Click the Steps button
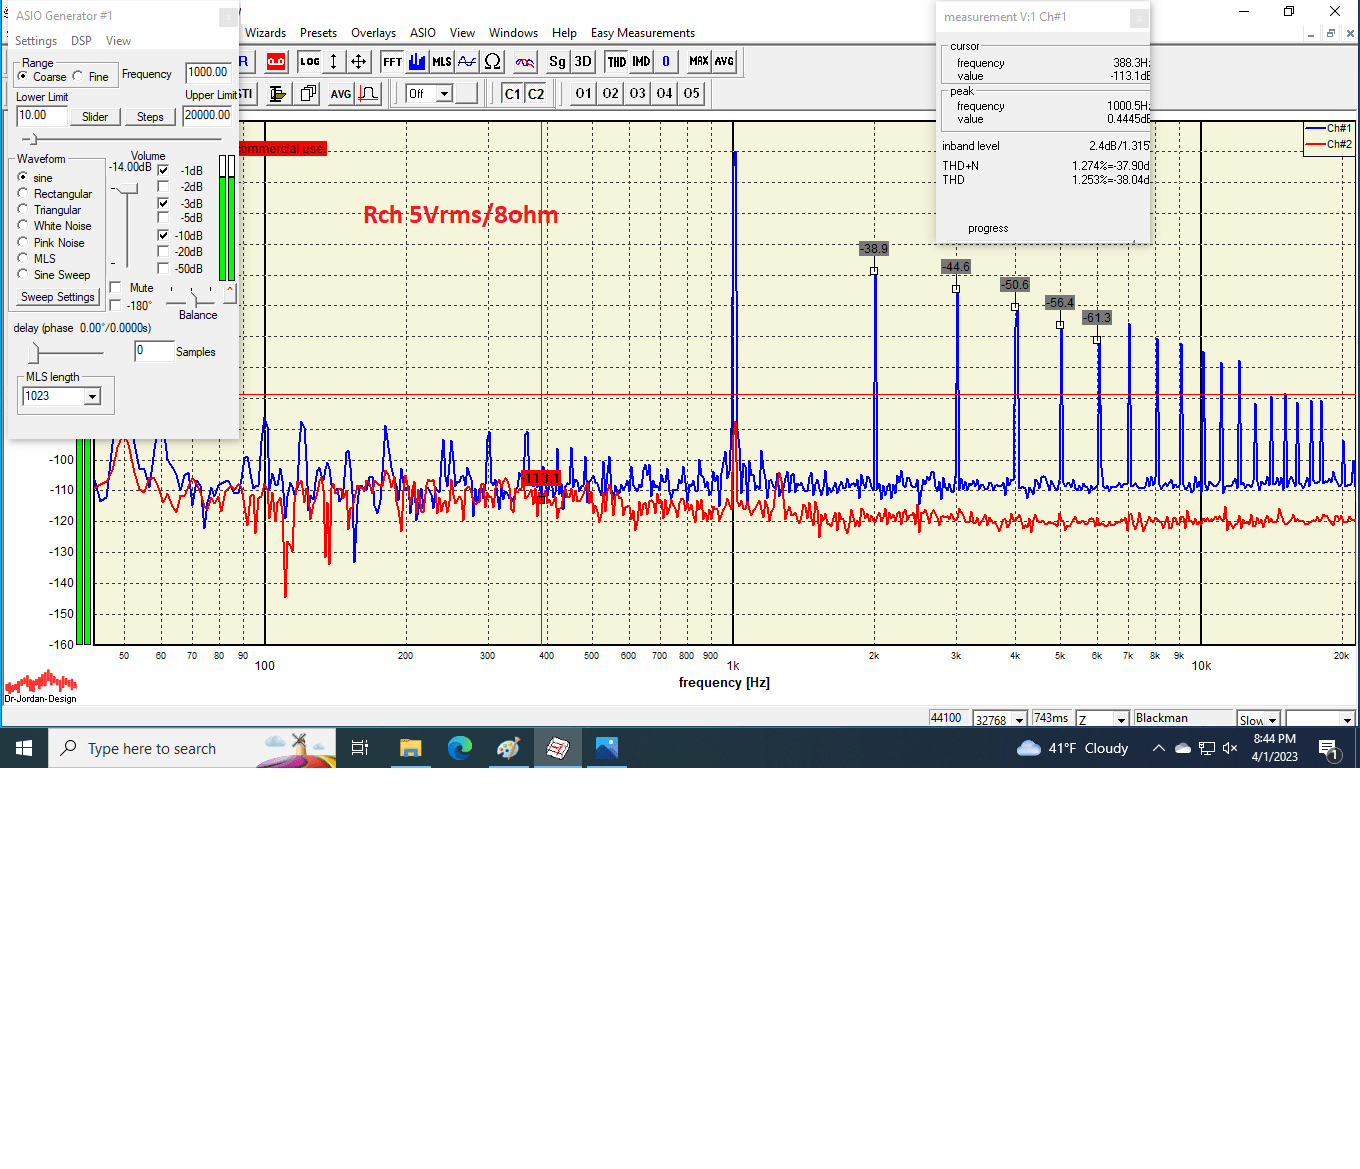The width and height of the screenshot is (1360, 1169). click(150, 117)
